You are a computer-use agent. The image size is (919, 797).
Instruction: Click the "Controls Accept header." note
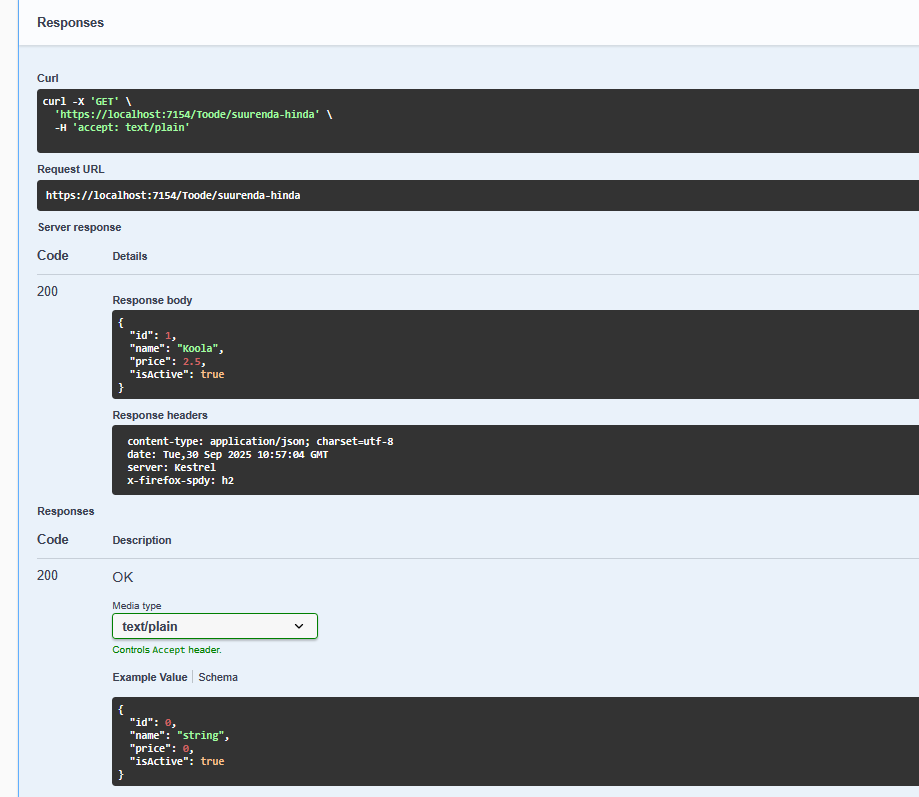[x=167, y=649]
